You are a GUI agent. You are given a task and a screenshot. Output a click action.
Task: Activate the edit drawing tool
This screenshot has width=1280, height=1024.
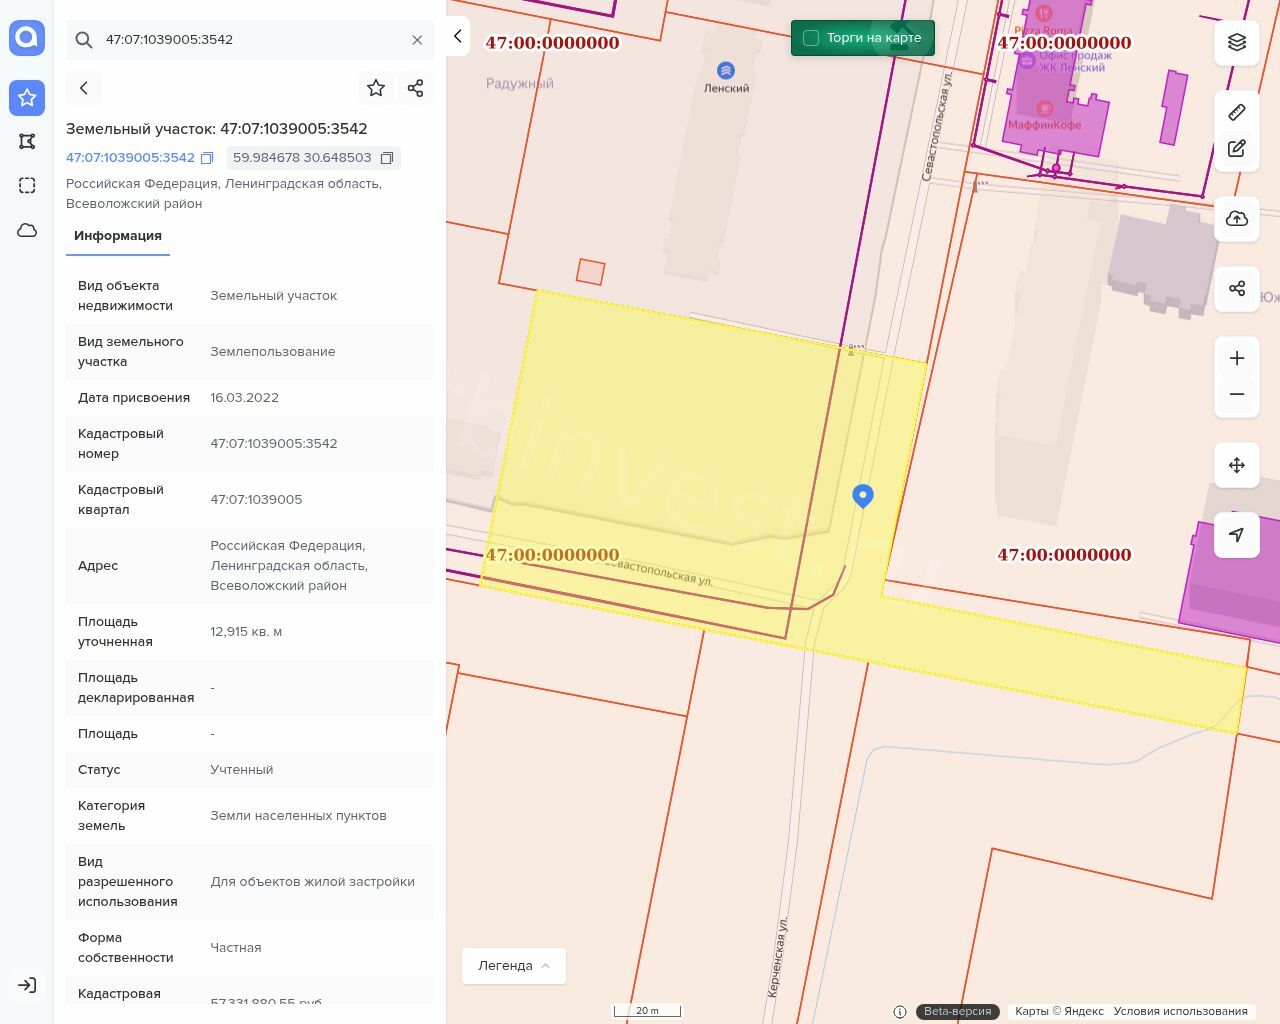pos(1237,149)
